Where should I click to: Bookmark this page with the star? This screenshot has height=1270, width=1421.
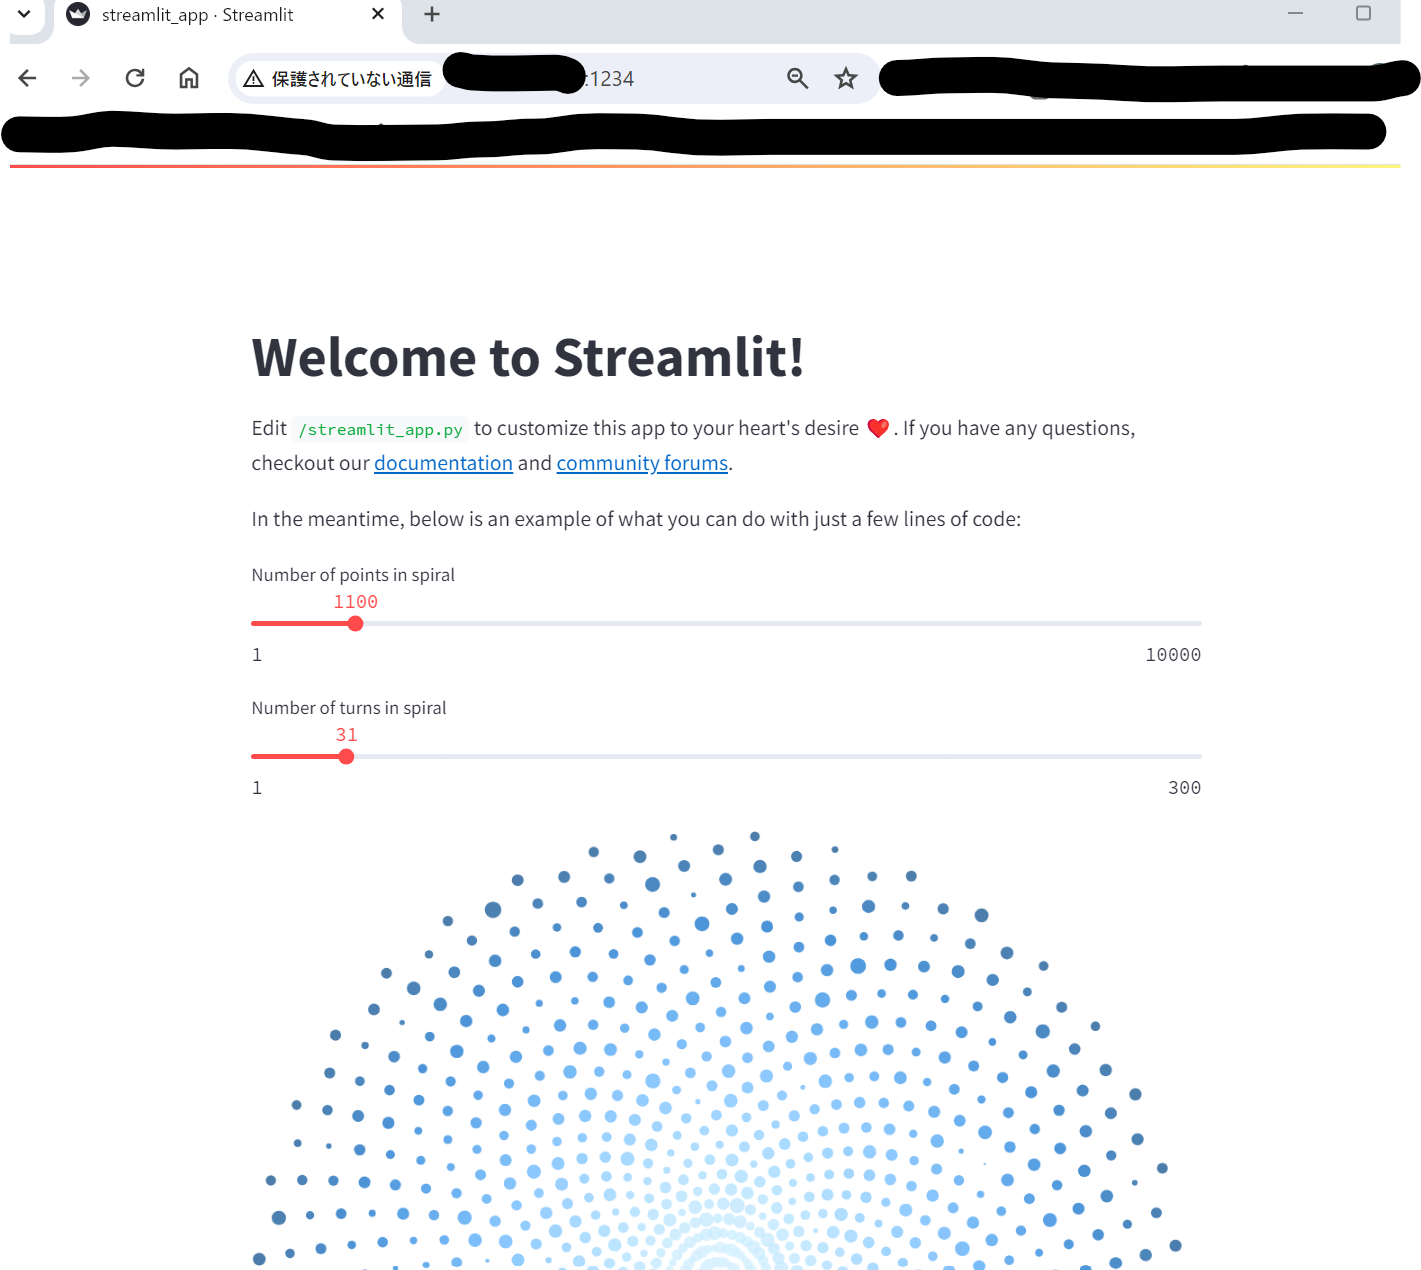(845, 77)
